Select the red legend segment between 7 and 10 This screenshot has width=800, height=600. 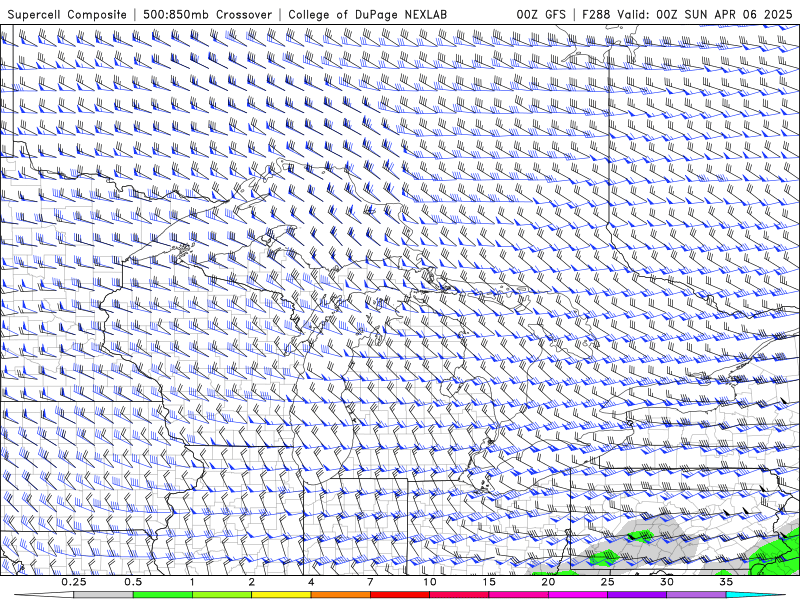400,595
